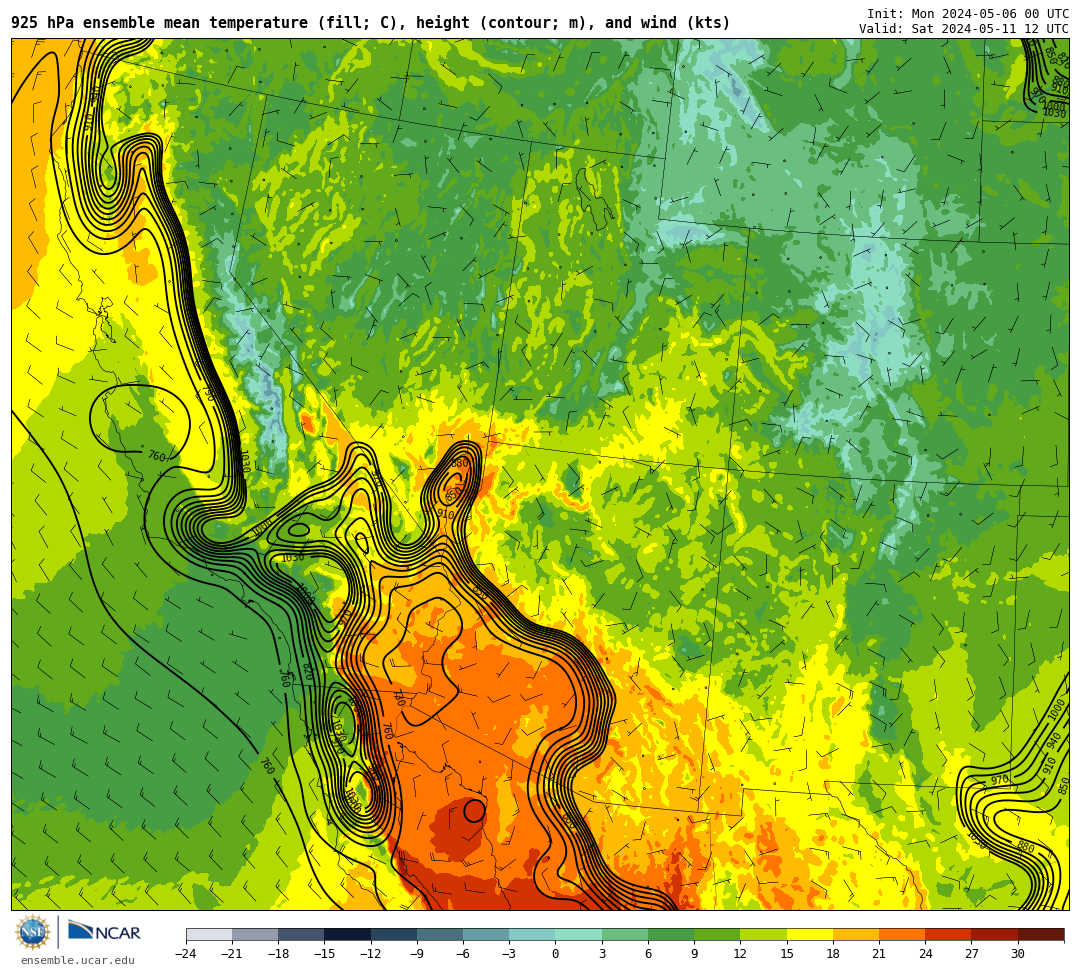This screenshot has height=973, width=1080.
Task: Pick the colorbar swatch between 24 and 27
Action: (x=948, y=934)
